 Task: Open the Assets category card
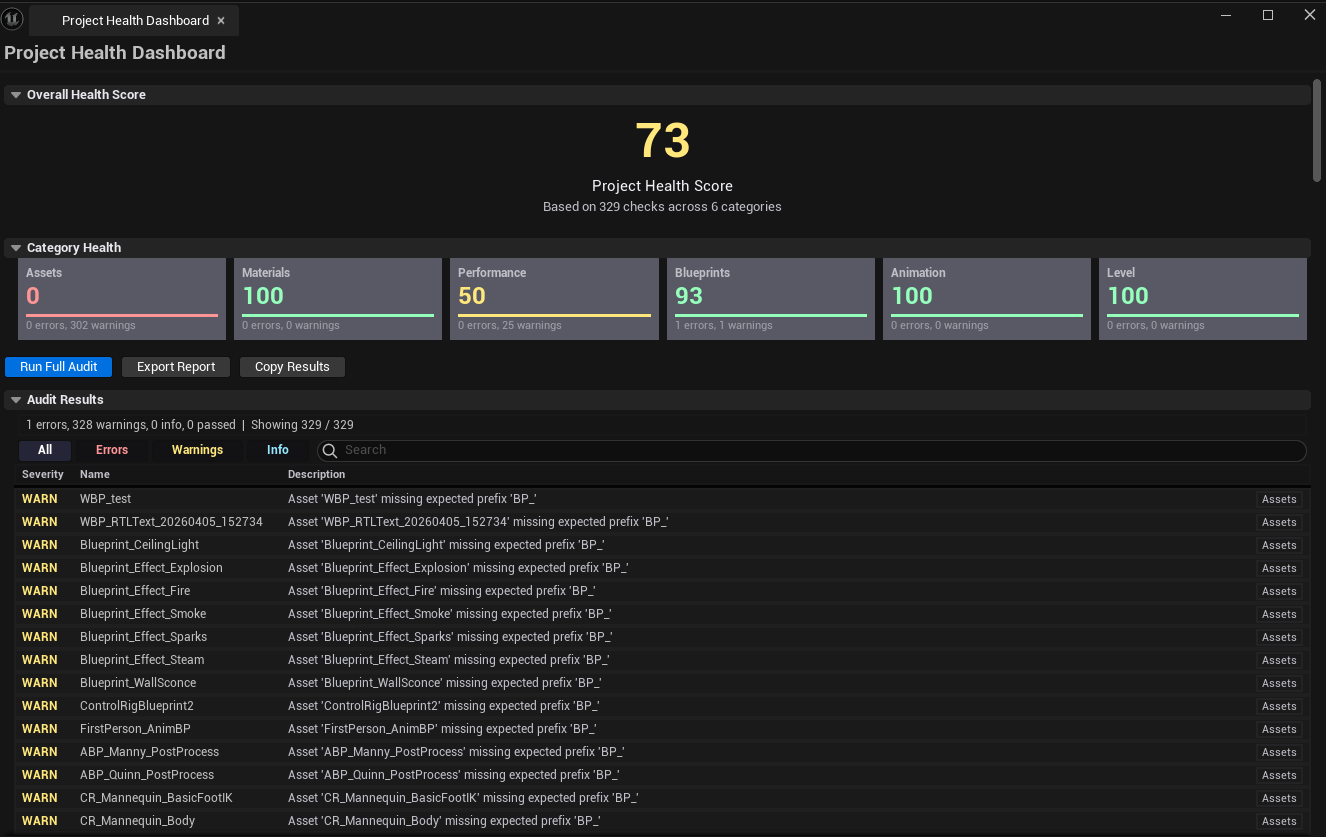coord(122,299)
